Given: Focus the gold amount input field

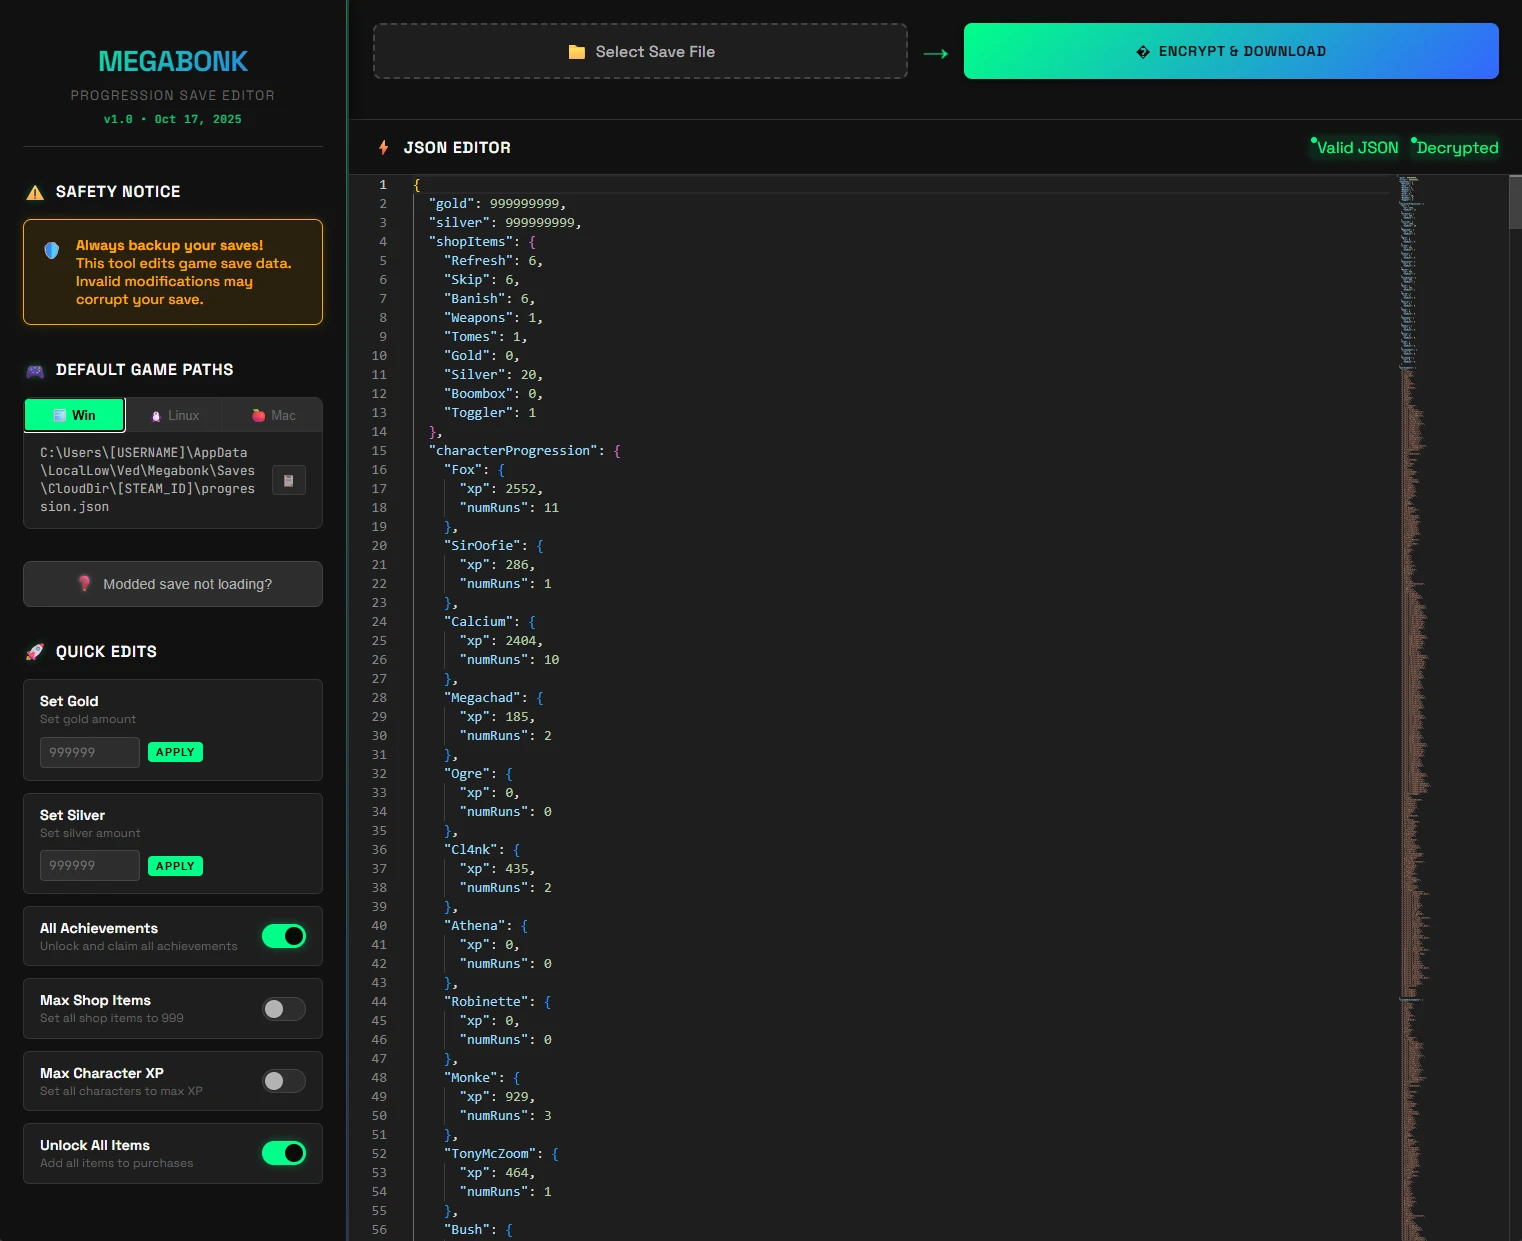Looking at the screenshot, I should coord(90,752).
